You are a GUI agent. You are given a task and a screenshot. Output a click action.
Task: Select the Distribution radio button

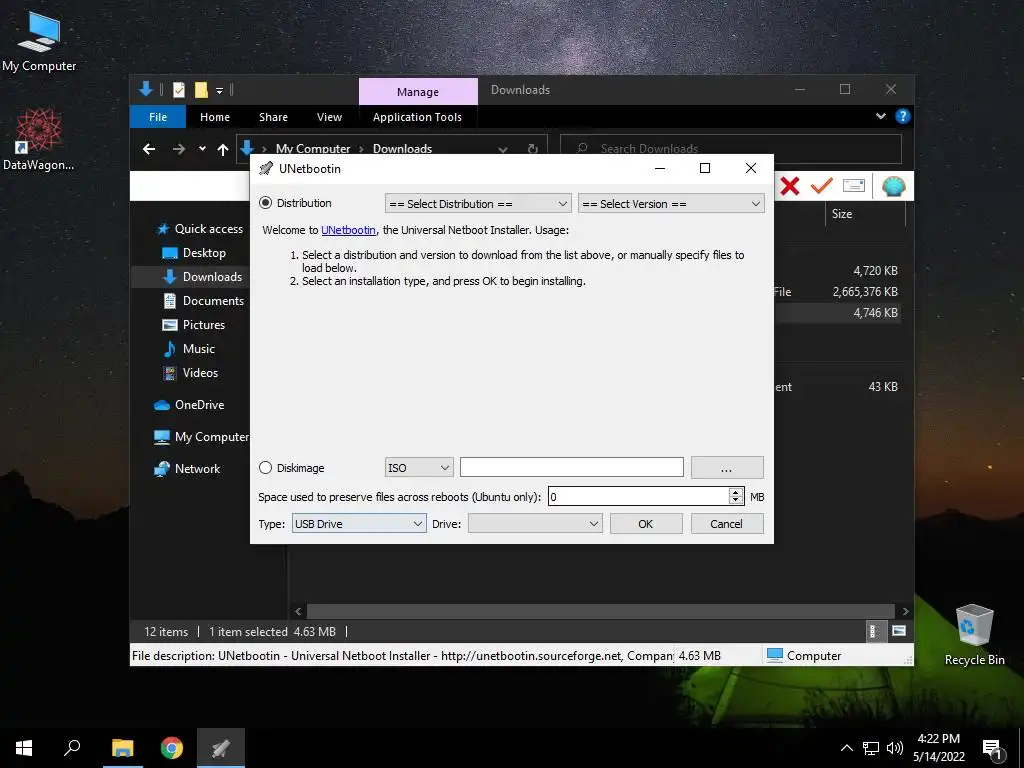coord(265,203)
